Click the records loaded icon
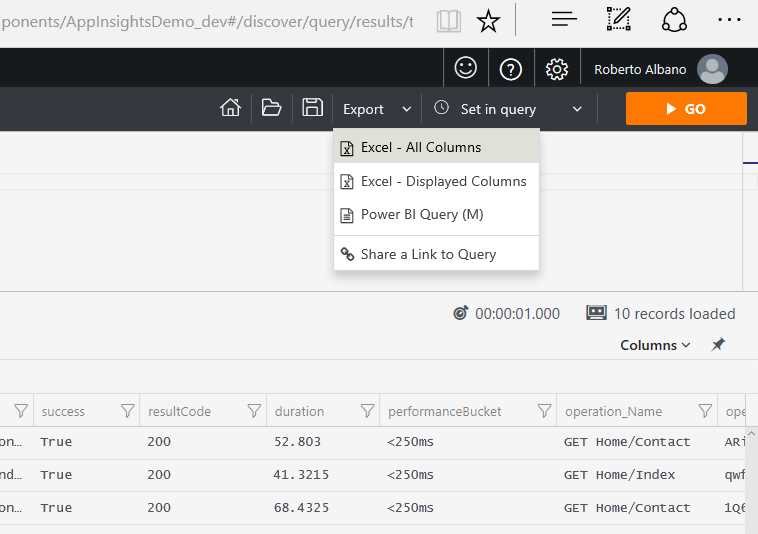Viewport: 758px width, 534px height. coord(596,313)
